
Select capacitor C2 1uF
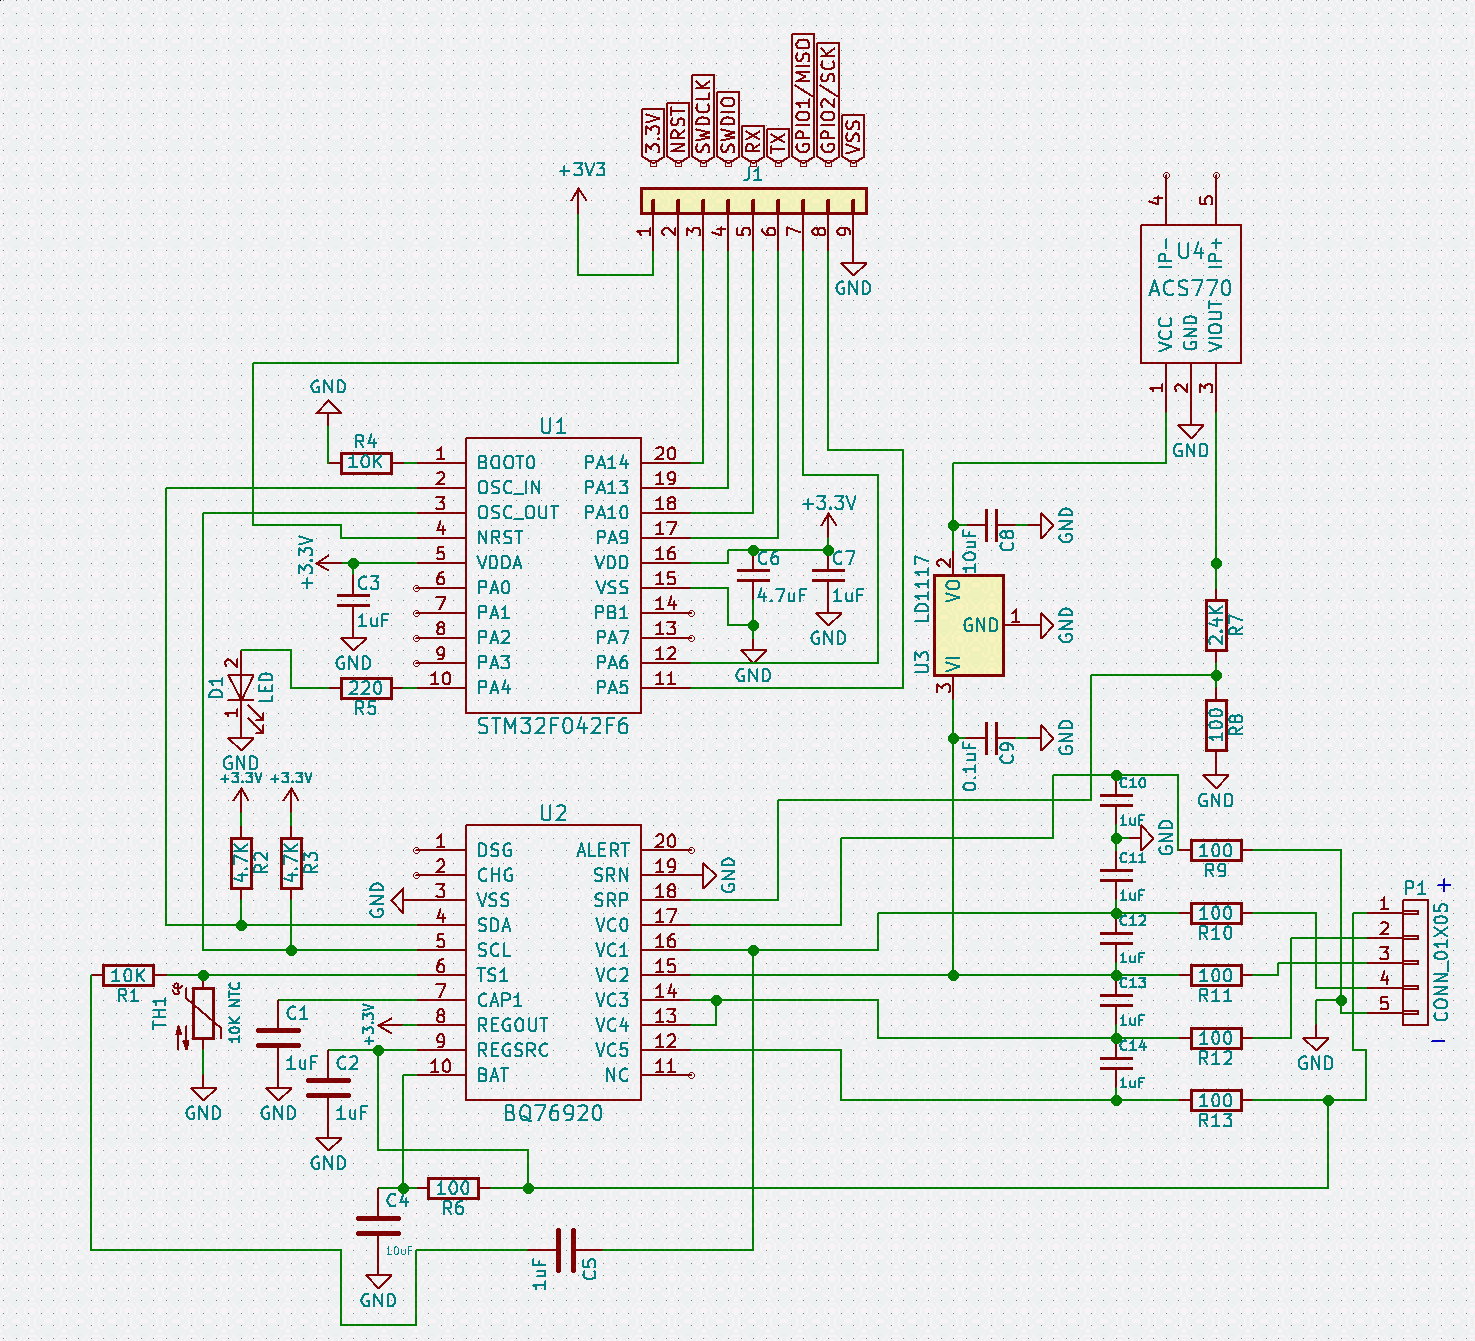[328, 1088]
